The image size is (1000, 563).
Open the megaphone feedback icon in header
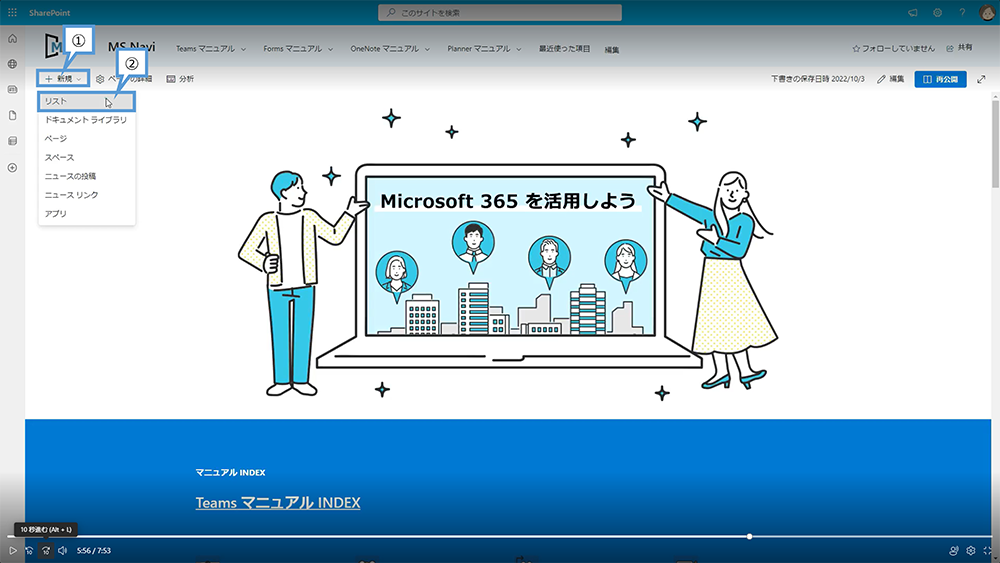(x=913, y=12)
